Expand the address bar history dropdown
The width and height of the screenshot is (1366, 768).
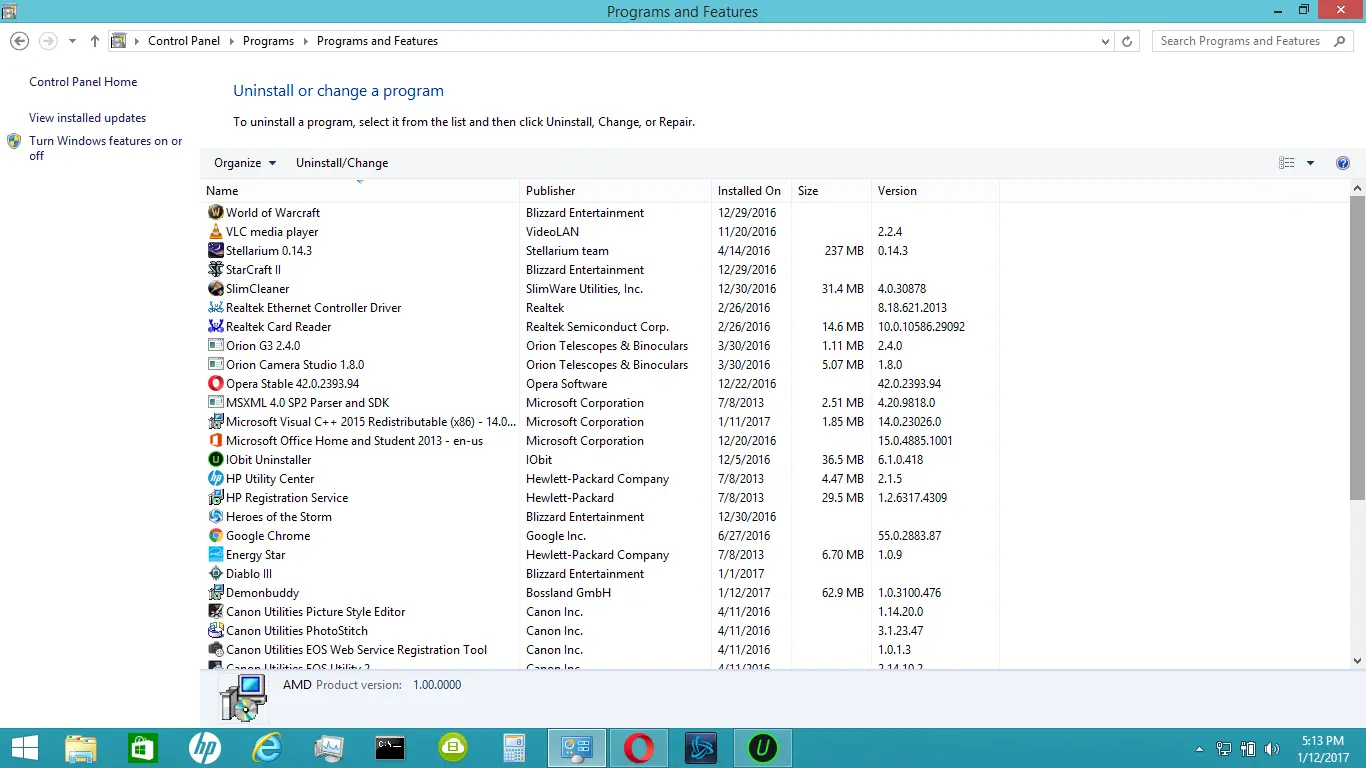[1105, 41]
